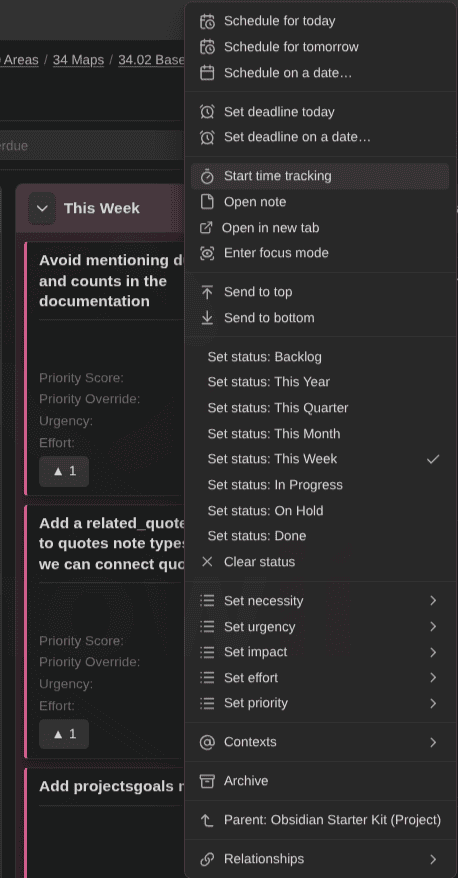458x878 pixels.
Task: Click the overdue filter field
Action: (x=92, y=146)
